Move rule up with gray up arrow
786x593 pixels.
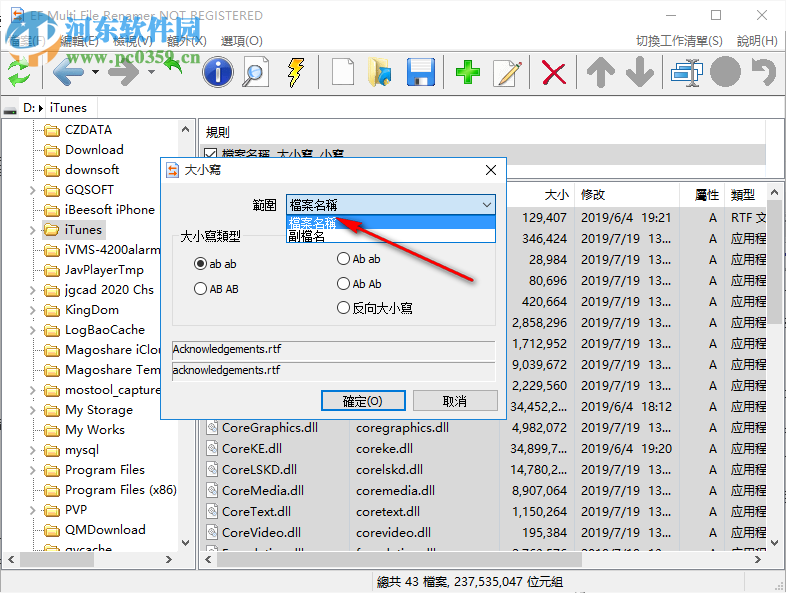(601, 72)
